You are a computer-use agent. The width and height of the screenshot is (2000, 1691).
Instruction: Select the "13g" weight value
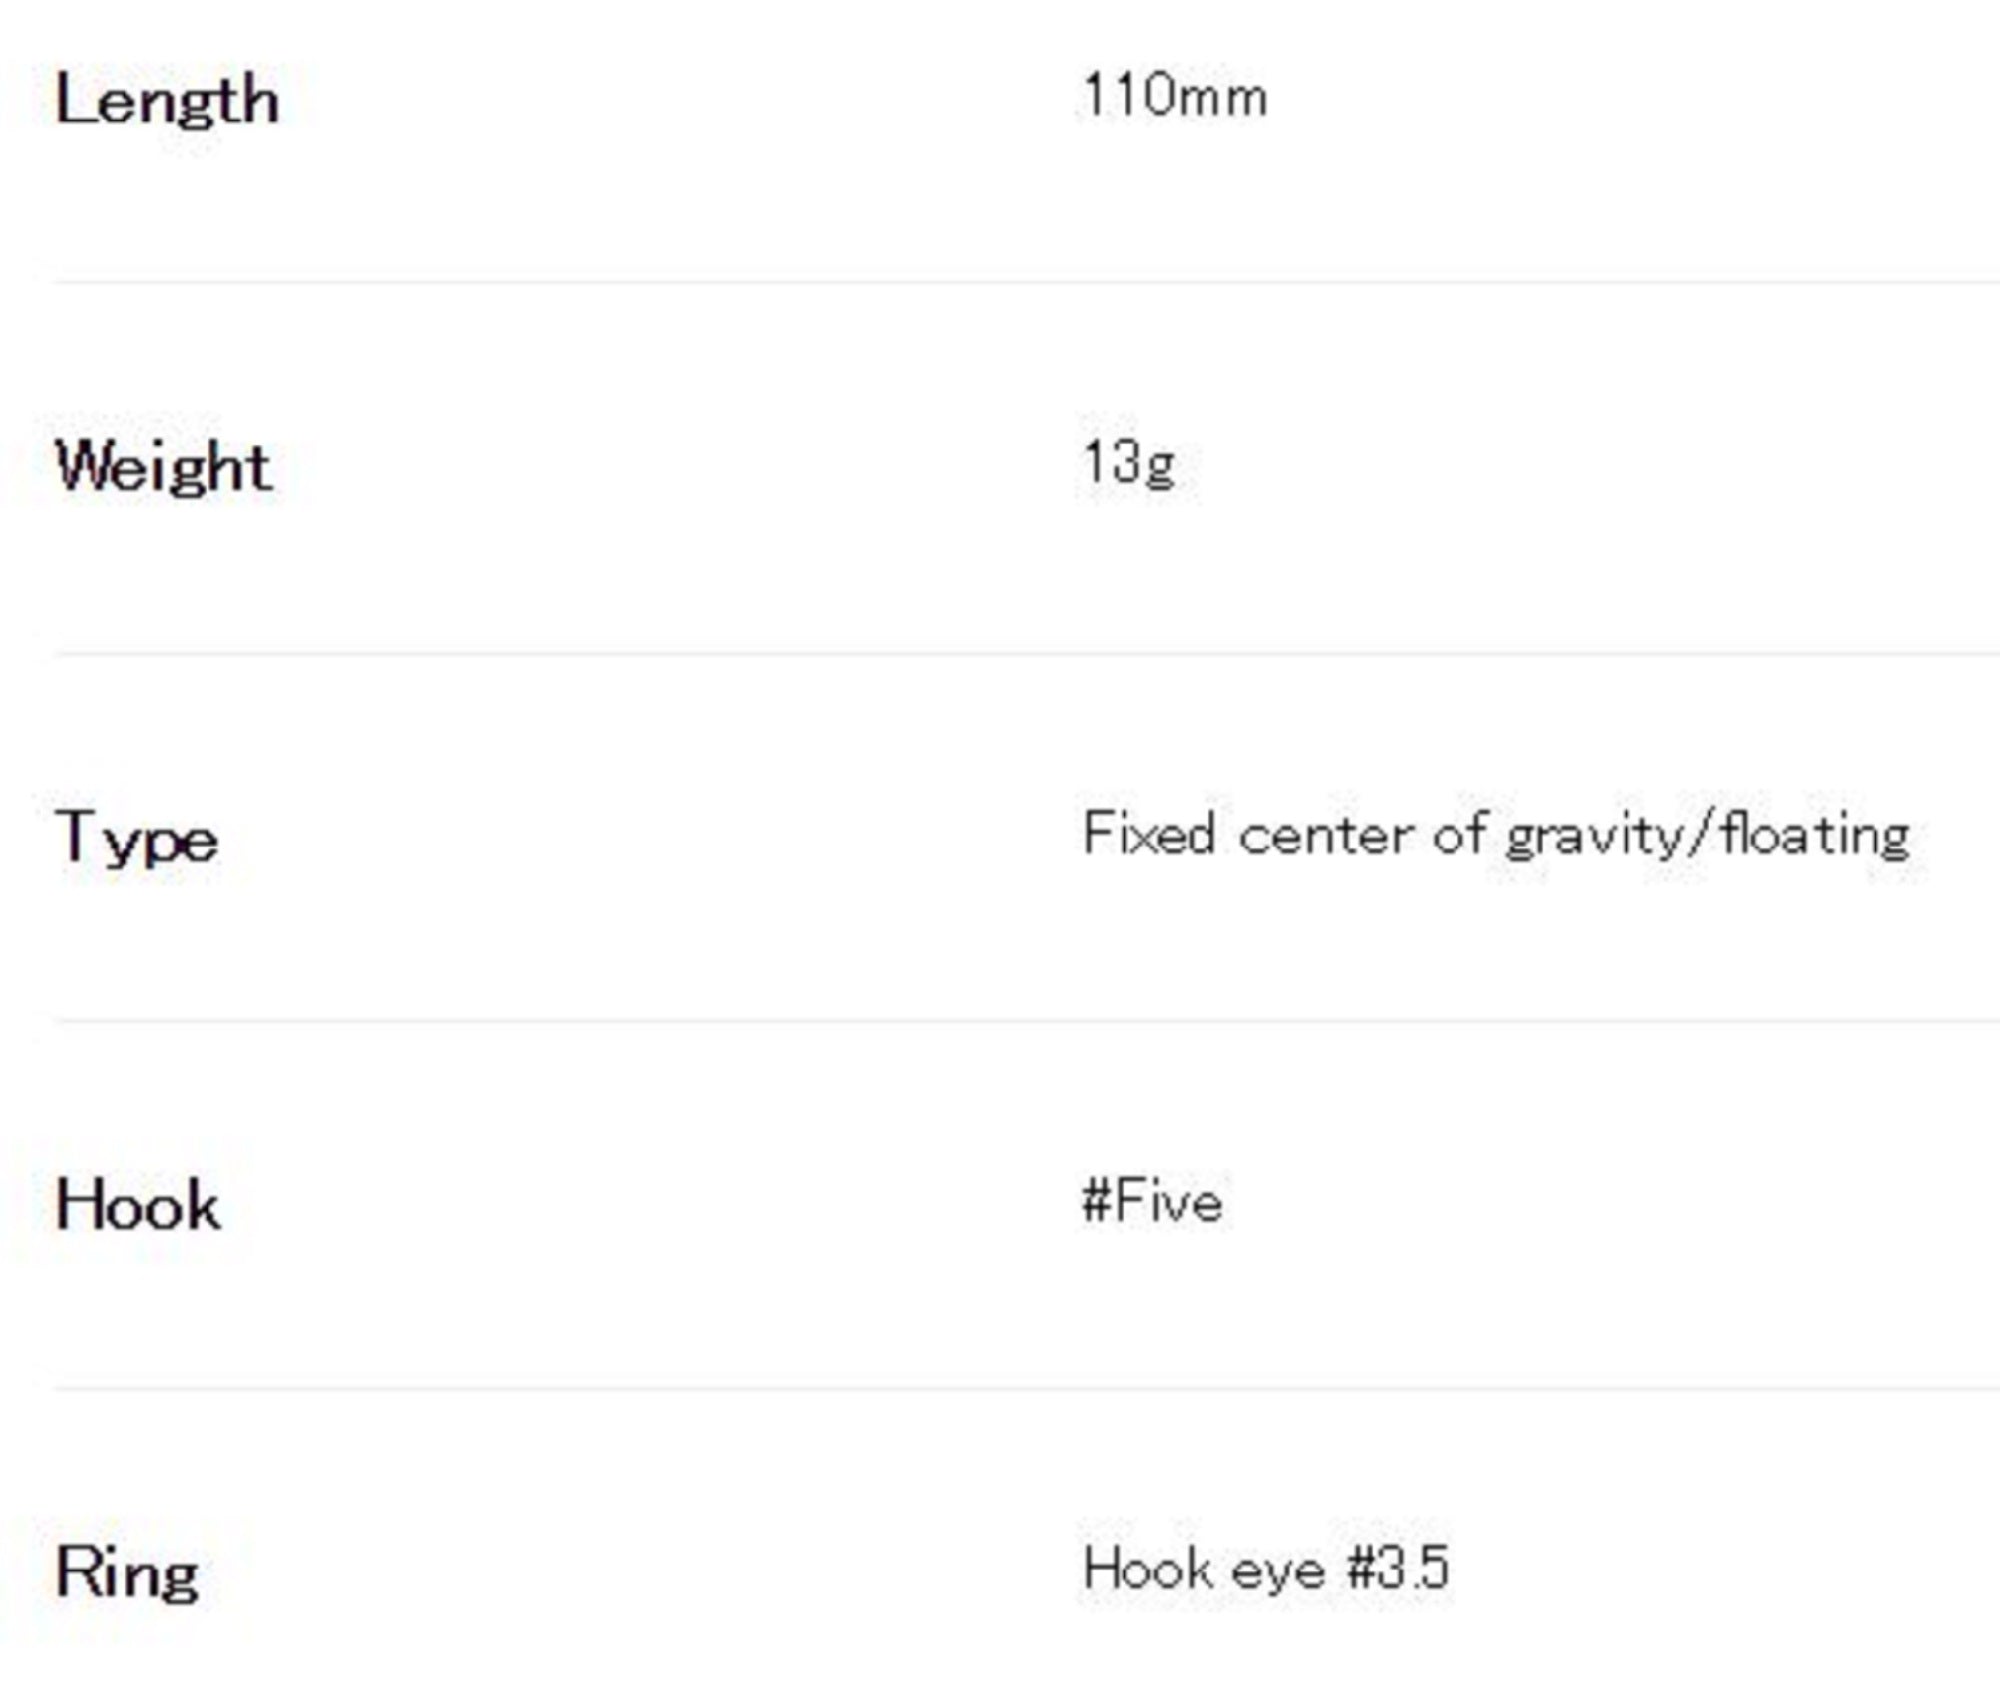[x=1128, y=464]
